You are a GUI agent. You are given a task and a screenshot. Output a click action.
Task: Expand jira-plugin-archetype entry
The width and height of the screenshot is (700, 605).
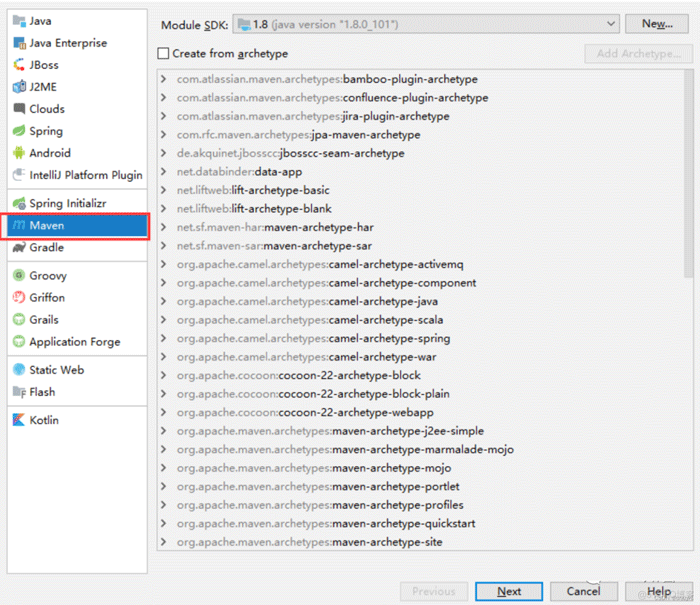coord(163,116)
